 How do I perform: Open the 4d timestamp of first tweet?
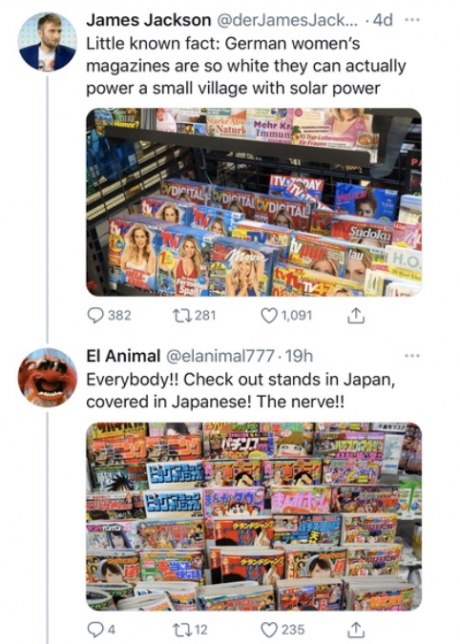(x=382, y=20)
